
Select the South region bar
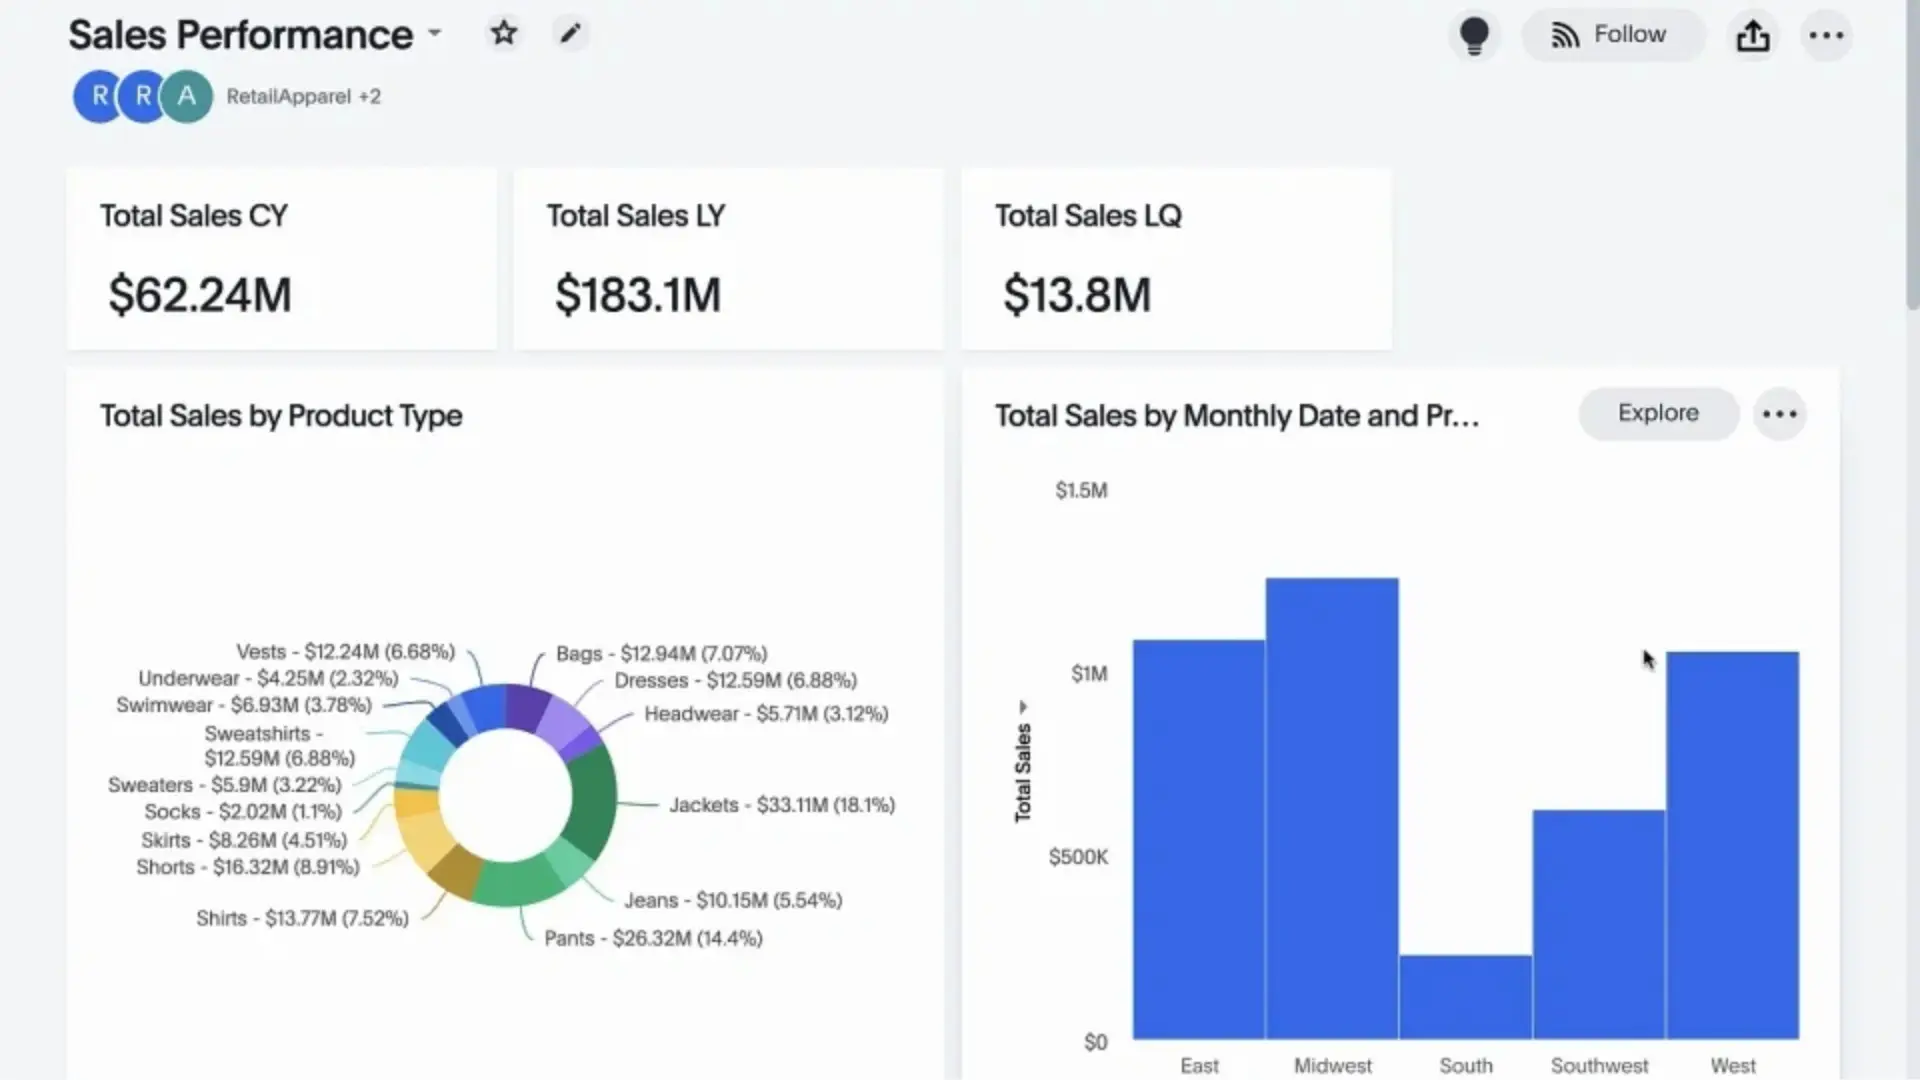pos(1465,997)
